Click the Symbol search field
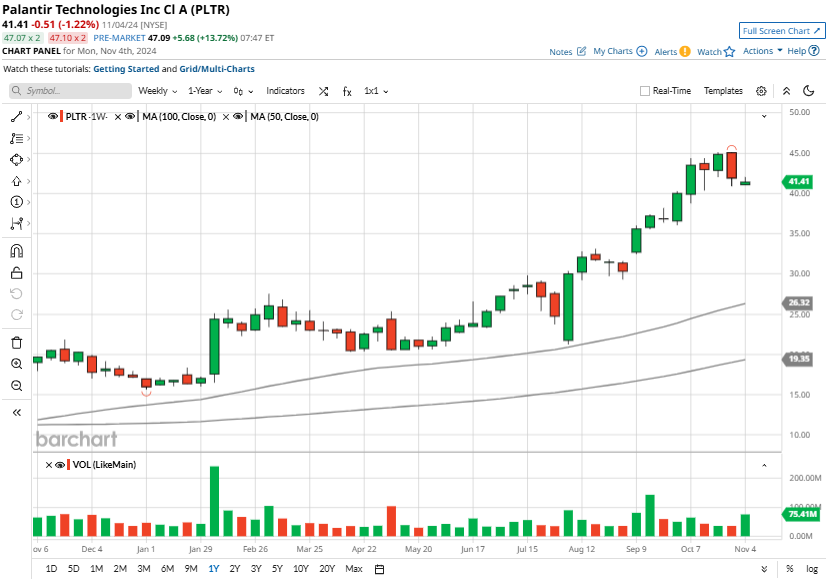This screenshot has width=833, height=586. 70,91
